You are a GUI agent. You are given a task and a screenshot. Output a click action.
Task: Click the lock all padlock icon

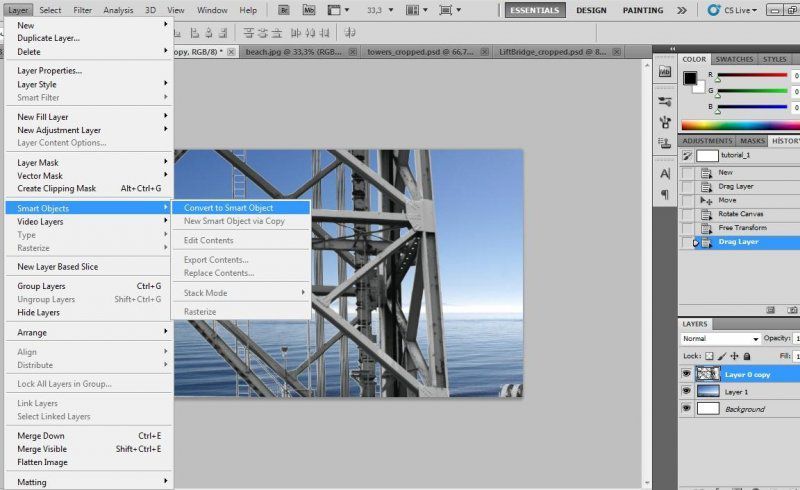(747, 355)
